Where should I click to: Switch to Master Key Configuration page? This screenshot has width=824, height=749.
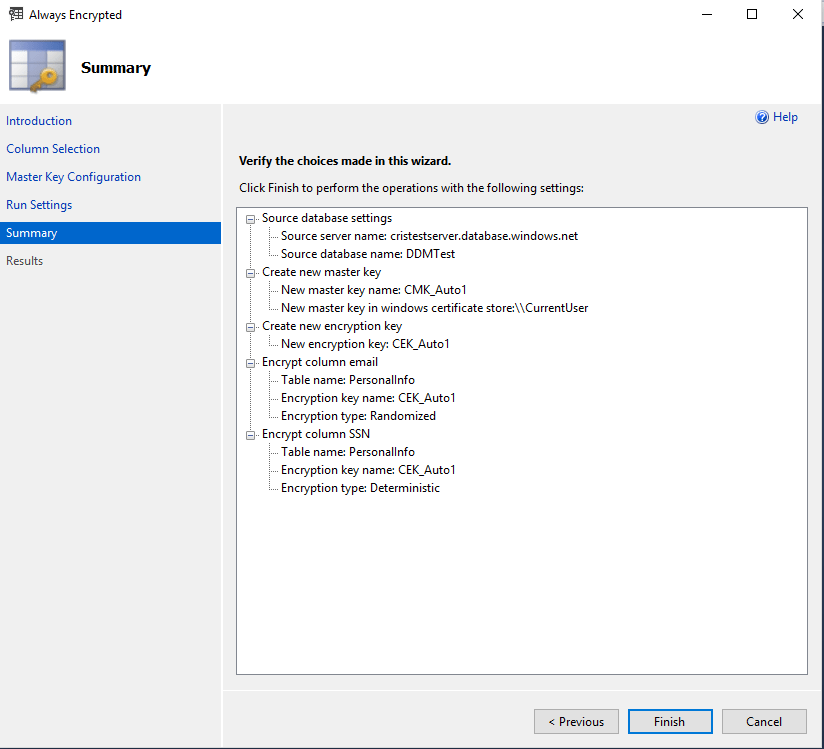coord(73,177)
